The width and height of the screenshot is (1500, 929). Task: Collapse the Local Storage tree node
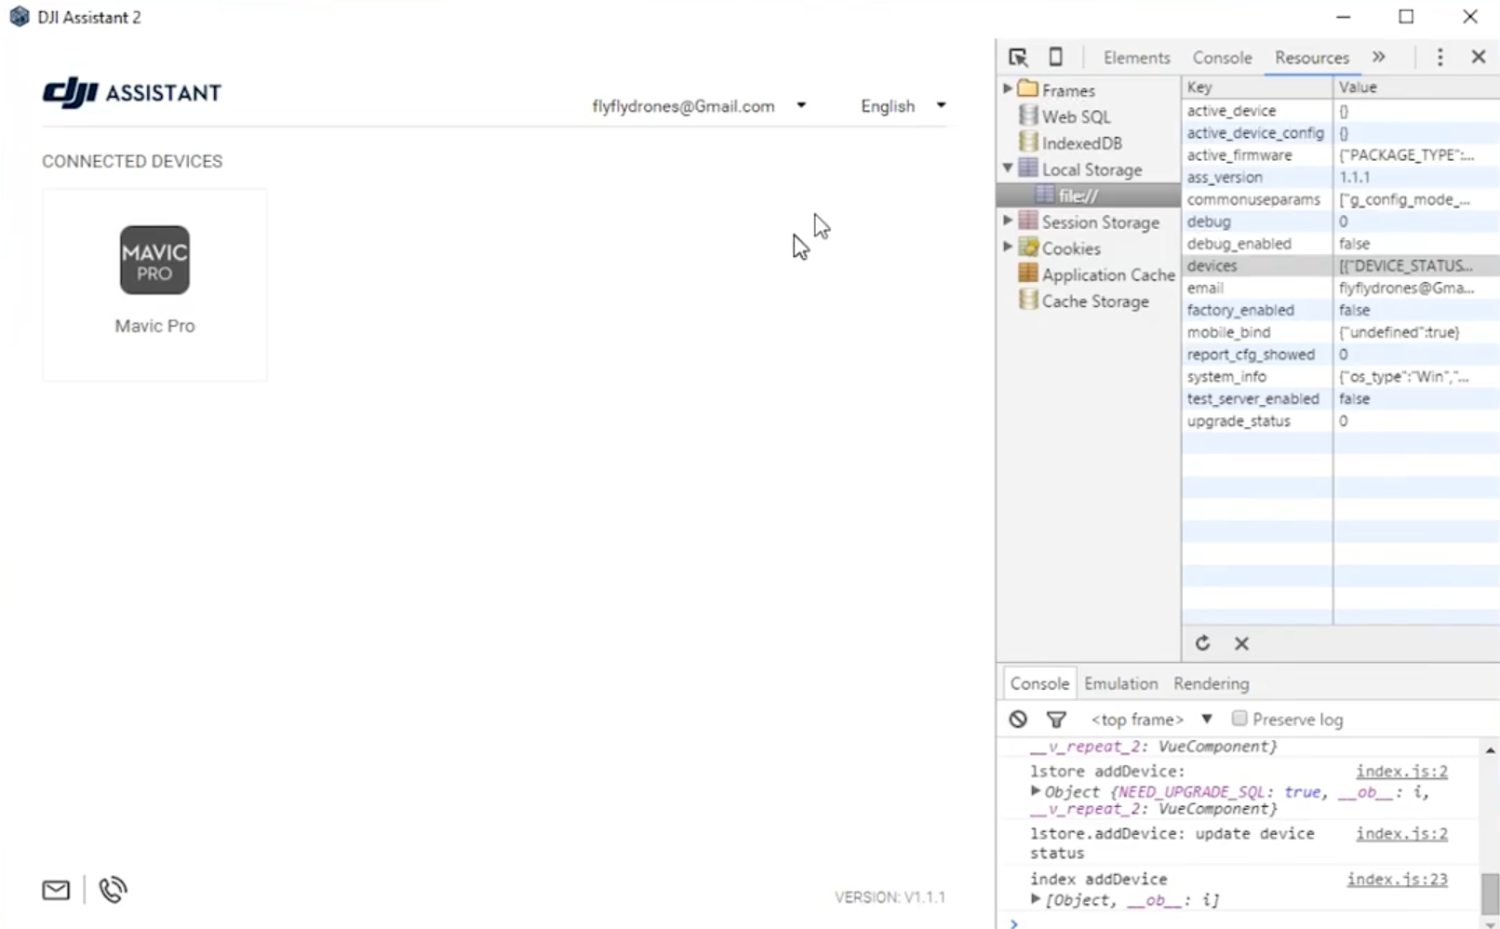click(1007, 168)
